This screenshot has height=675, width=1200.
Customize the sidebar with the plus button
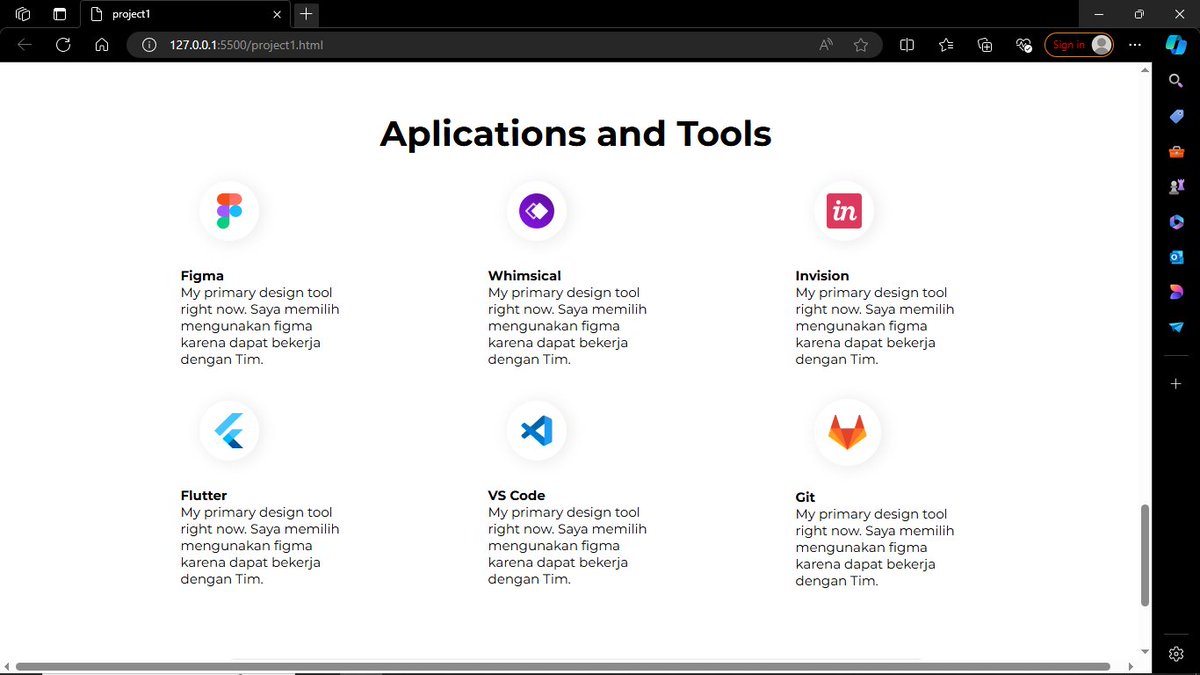pyautogui.click(x=1175, y=382)
